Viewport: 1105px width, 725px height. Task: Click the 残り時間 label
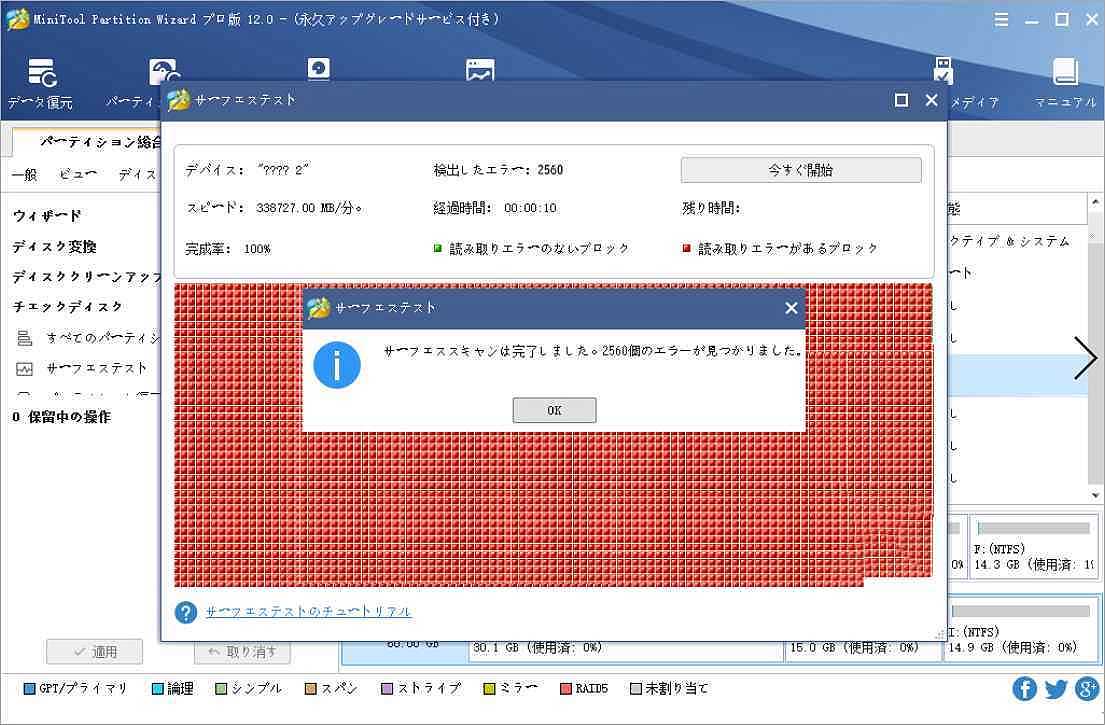coord(712,209)
